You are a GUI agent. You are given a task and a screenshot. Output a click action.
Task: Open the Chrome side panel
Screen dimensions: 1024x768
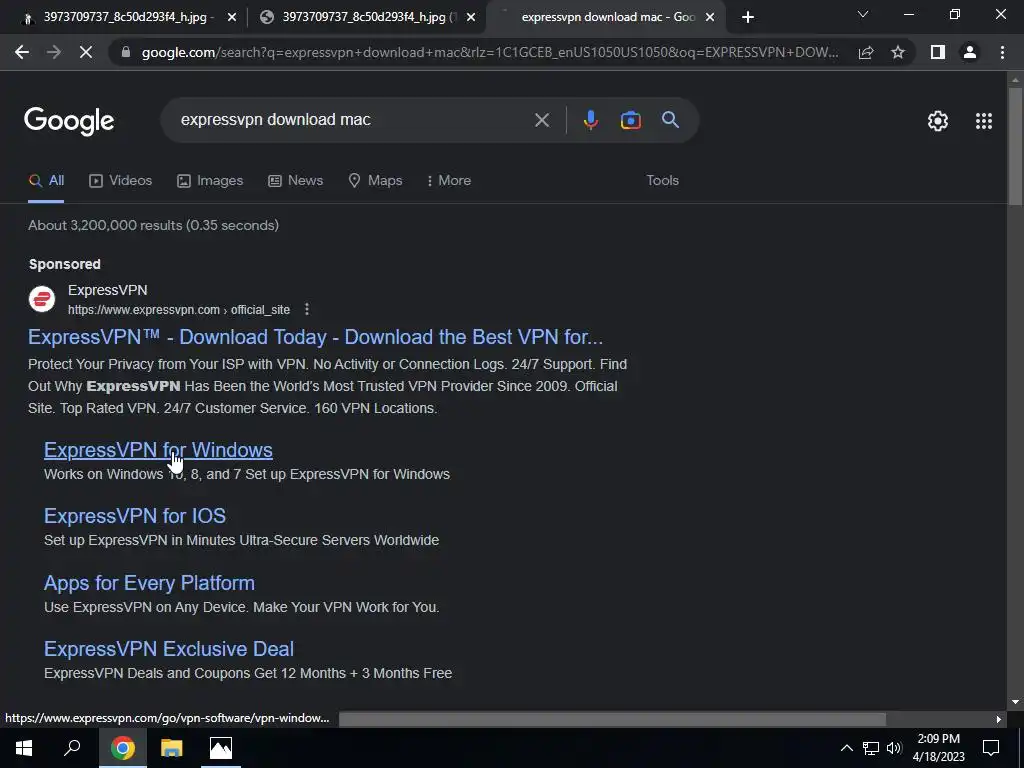(938, 52)
